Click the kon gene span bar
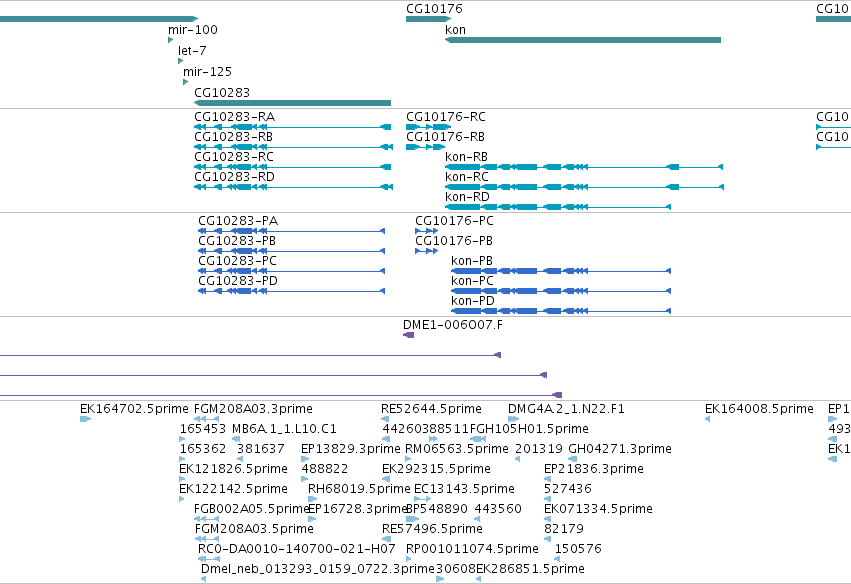851x584 pixels. click(583, 40)
